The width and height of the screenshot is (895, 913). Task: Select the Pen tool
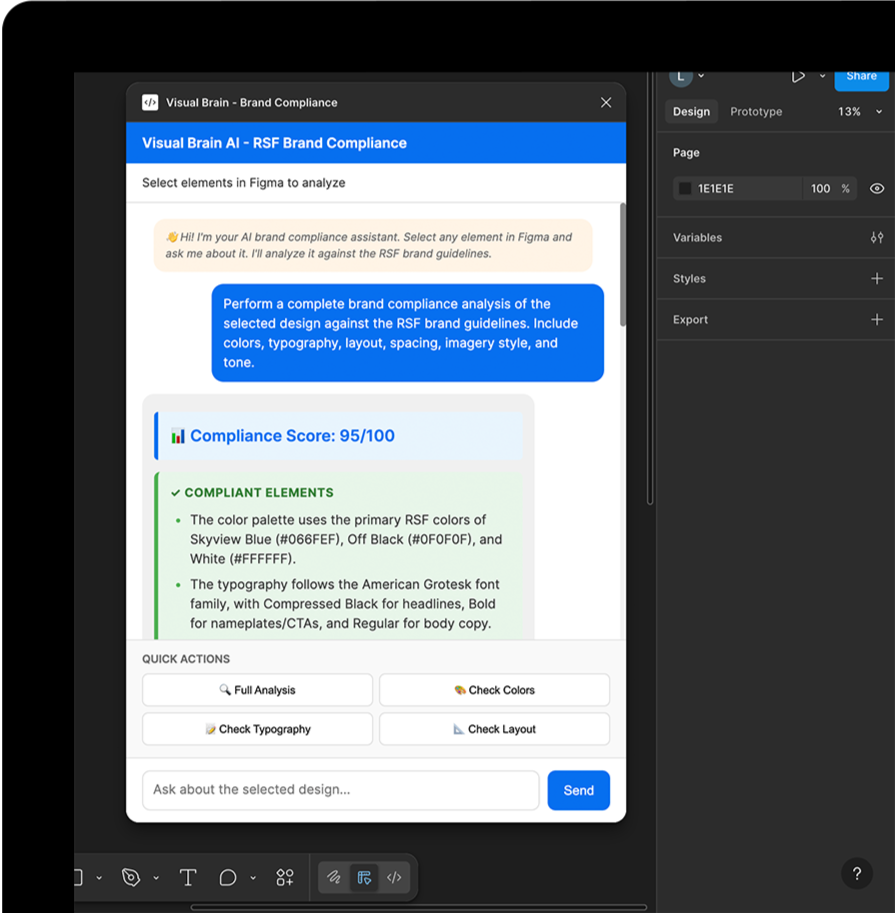131,877
